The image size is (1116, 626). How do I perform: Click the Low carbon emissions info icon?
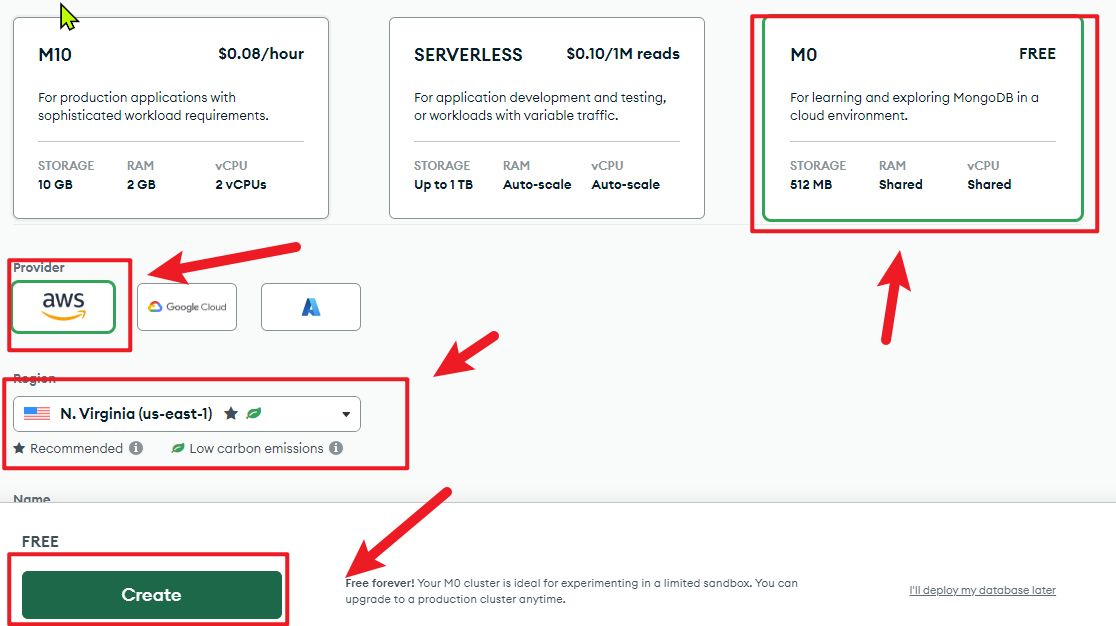336,448
